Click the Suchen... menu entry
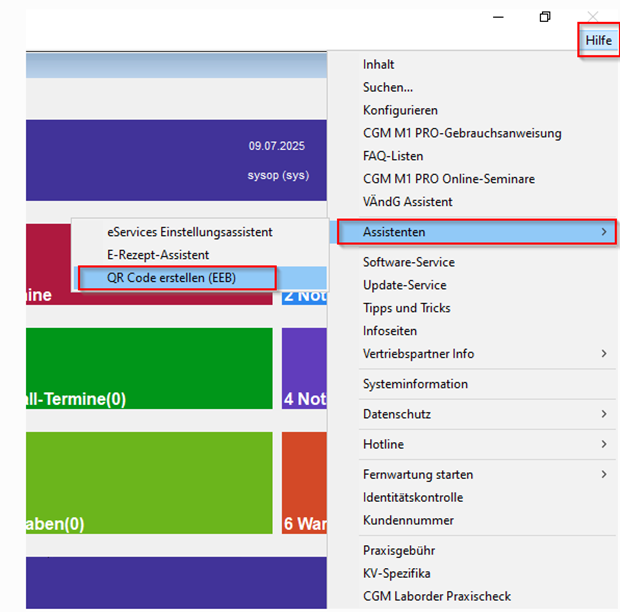This screenshot has width=620, height=612. coord(388,88)
